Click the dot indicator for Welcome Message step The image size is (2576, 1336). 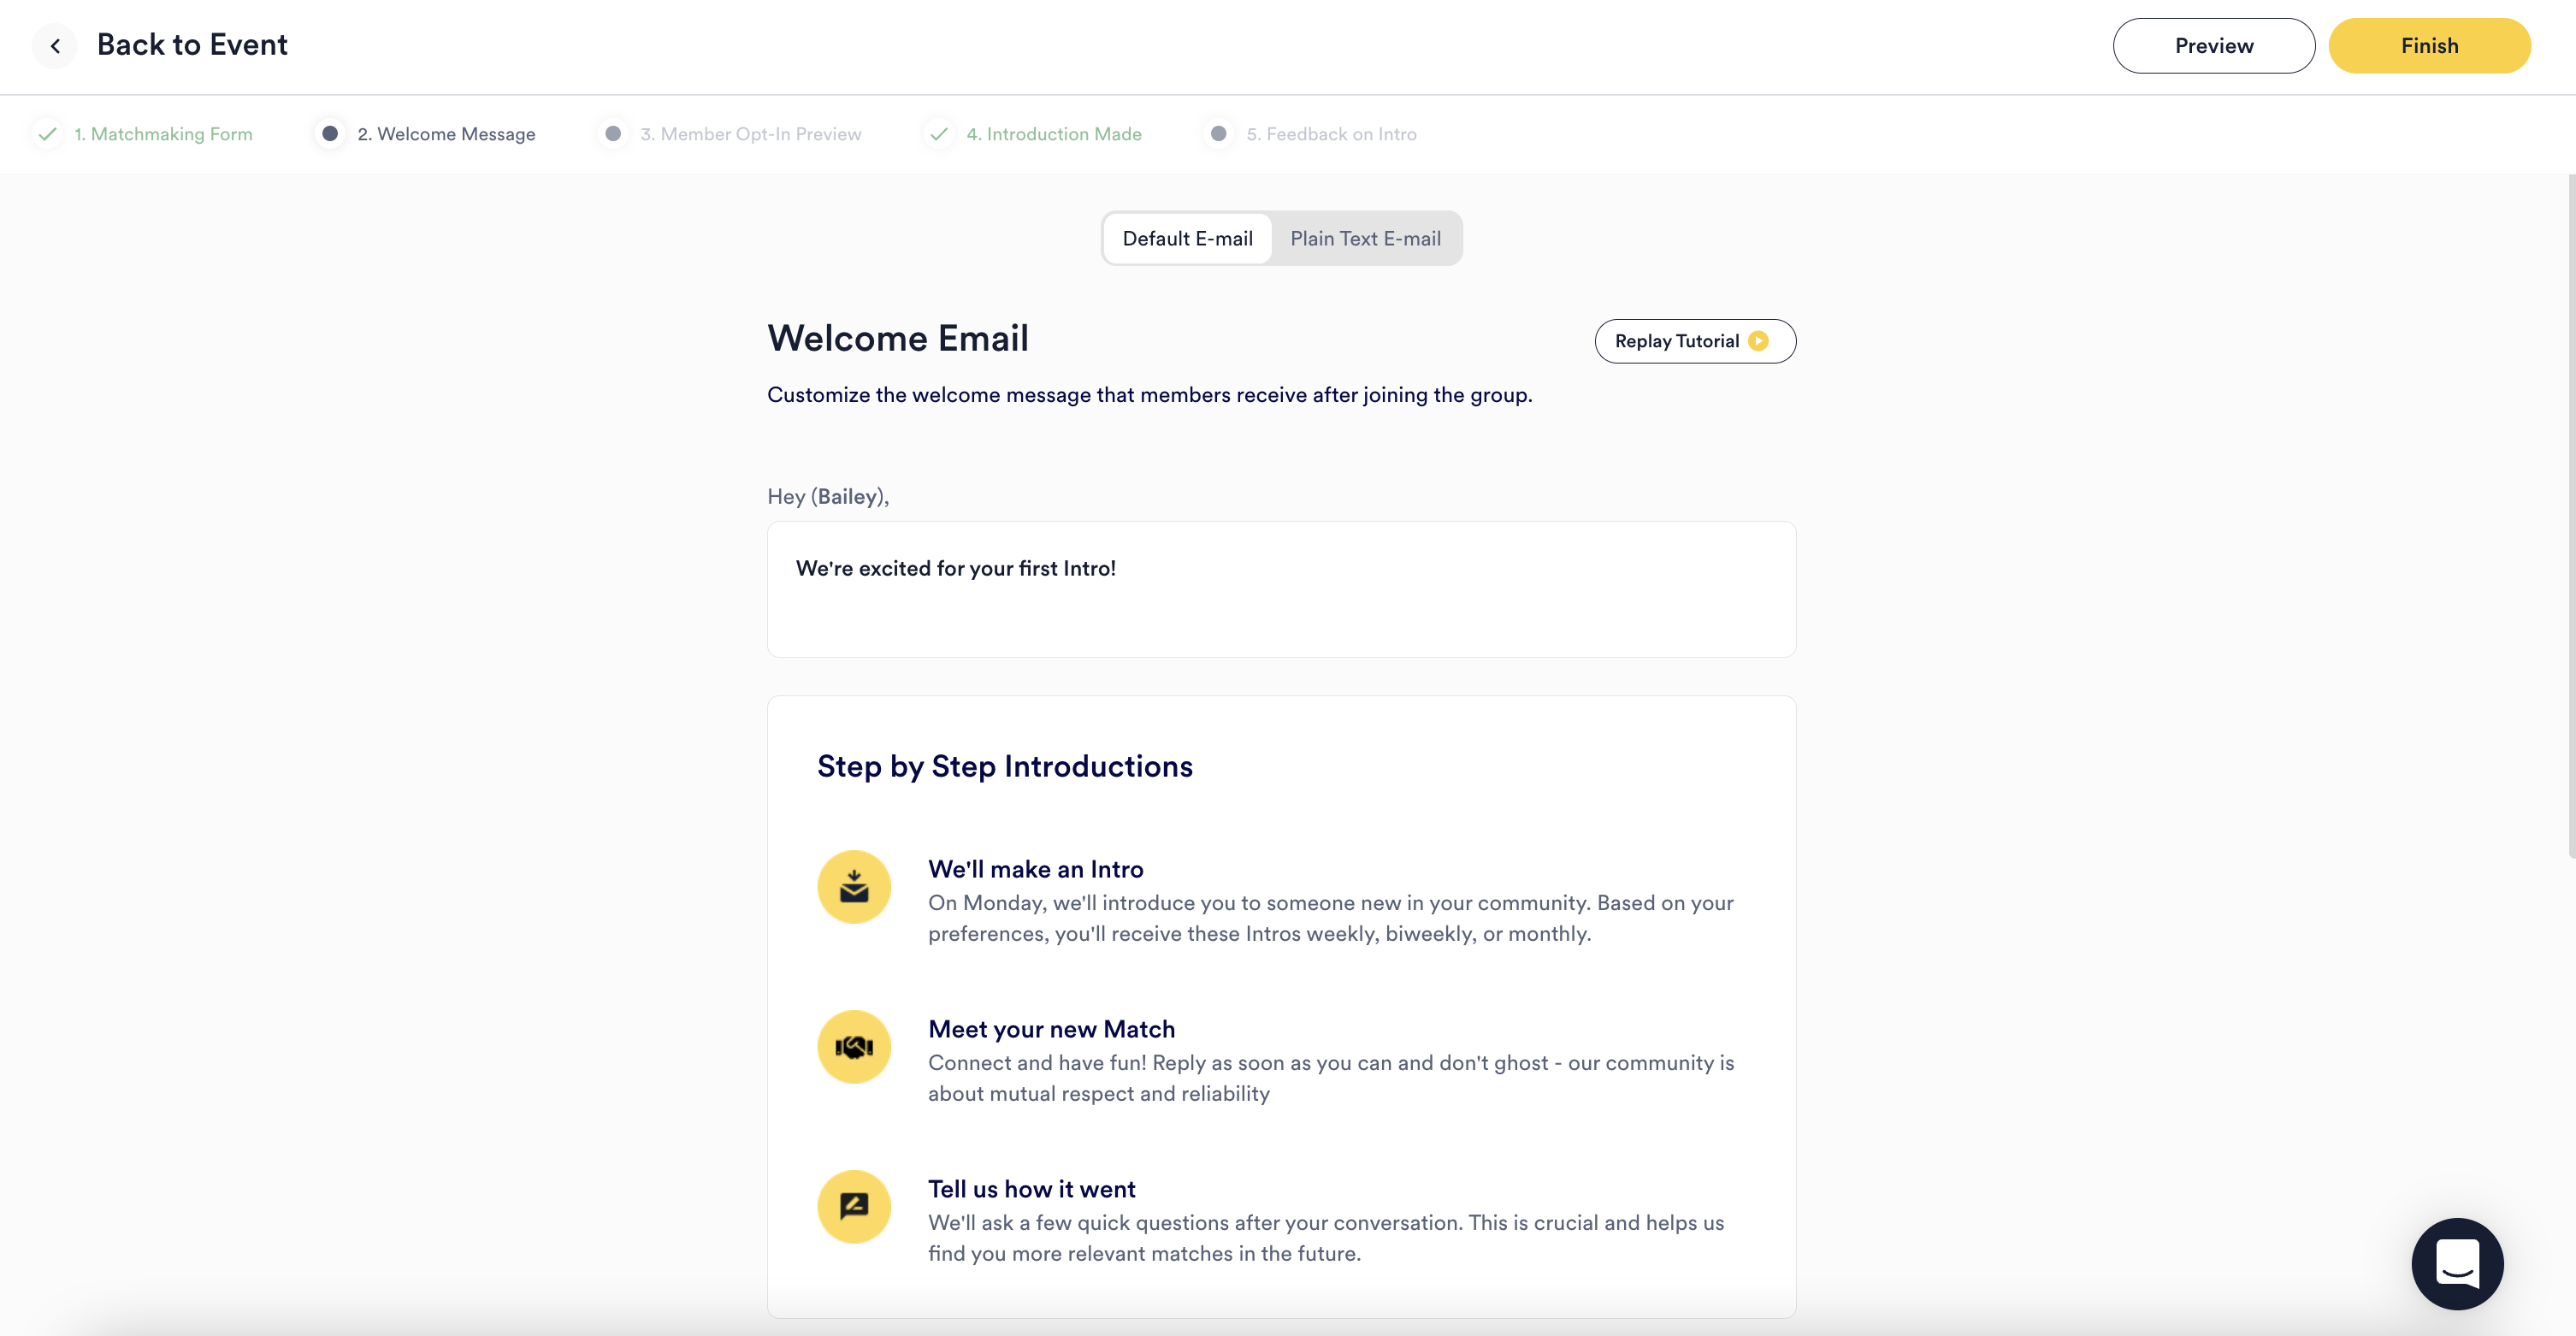coord(329,134)
